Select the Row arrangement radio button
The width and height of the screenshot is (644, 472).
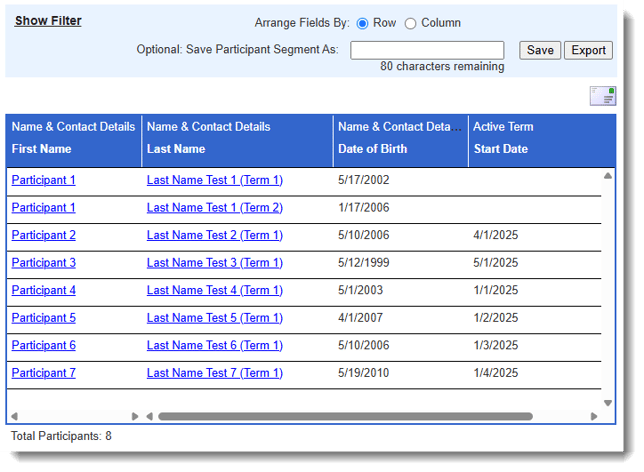coord(362,23)
